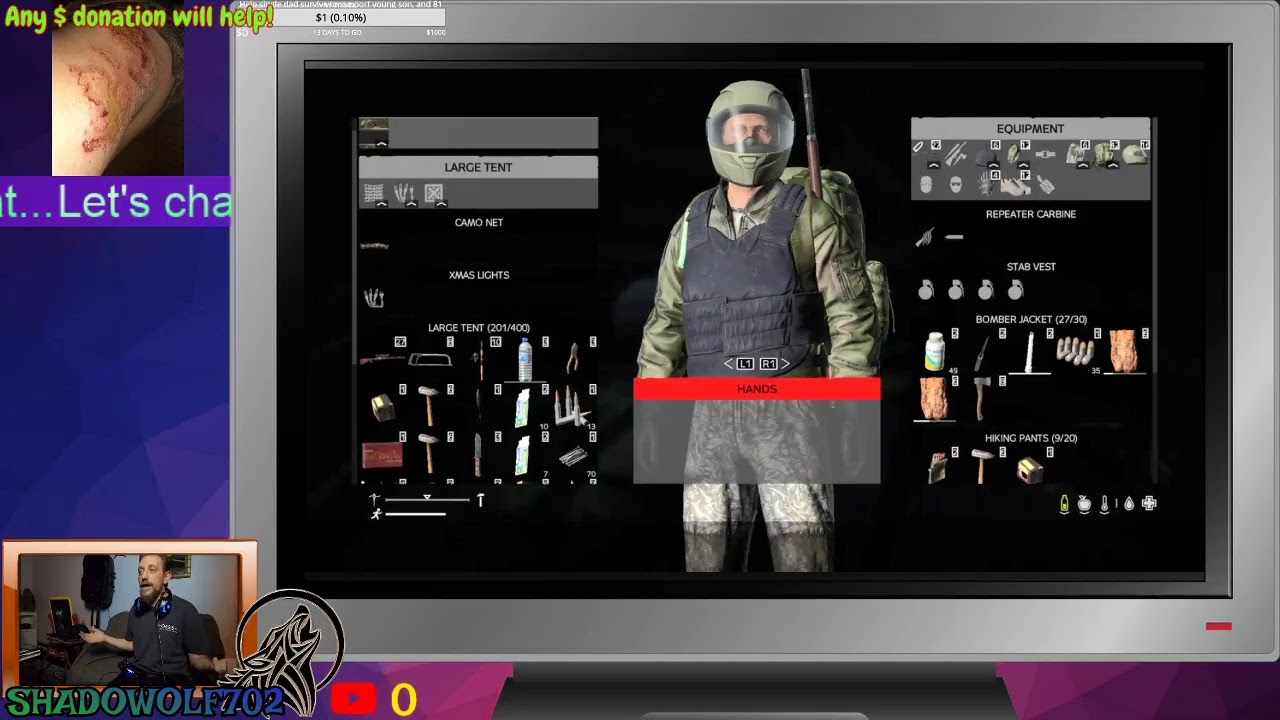Open the thermometer temperature status icon
This screenshot has width=1280, height=720.
pyautogui.click(x=1105, y=505)
